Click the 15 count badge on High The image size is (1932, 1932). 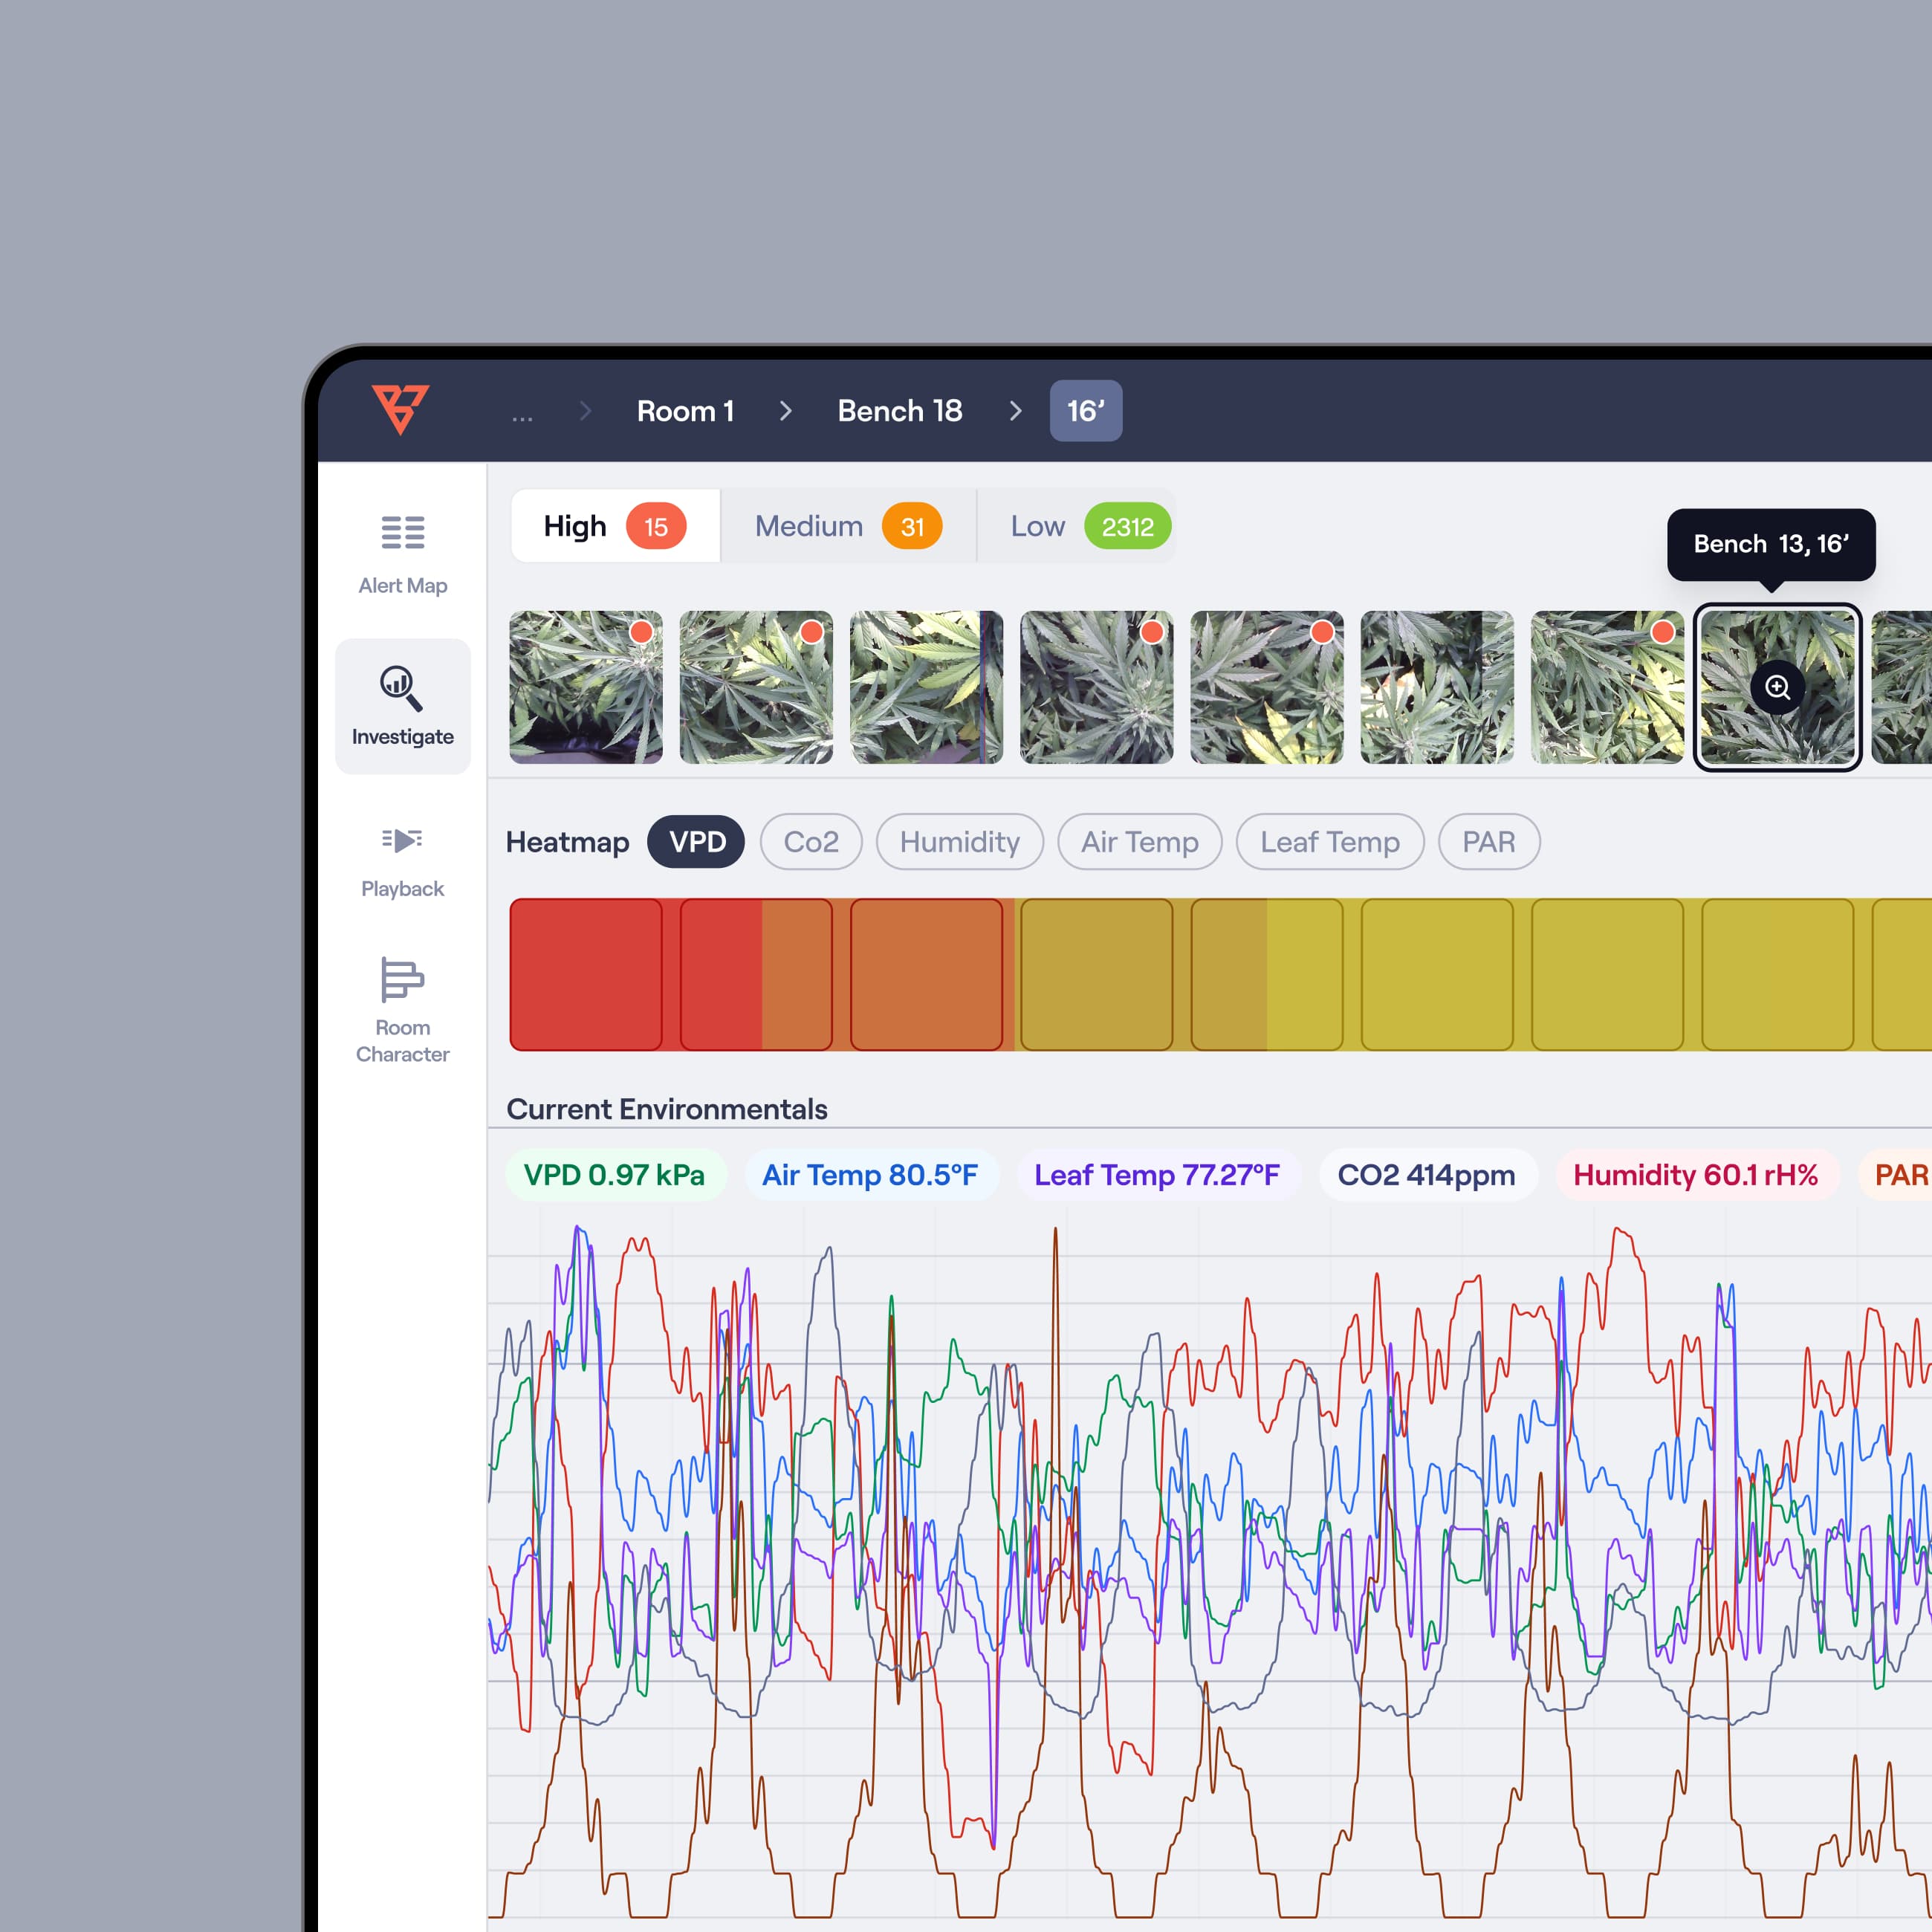pos(656,527)
